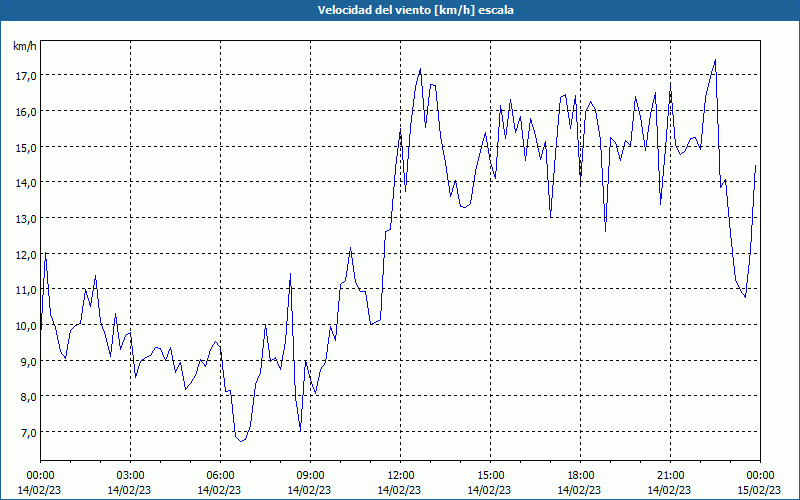Select the 16,0 y-axis label

pos(26,111)
